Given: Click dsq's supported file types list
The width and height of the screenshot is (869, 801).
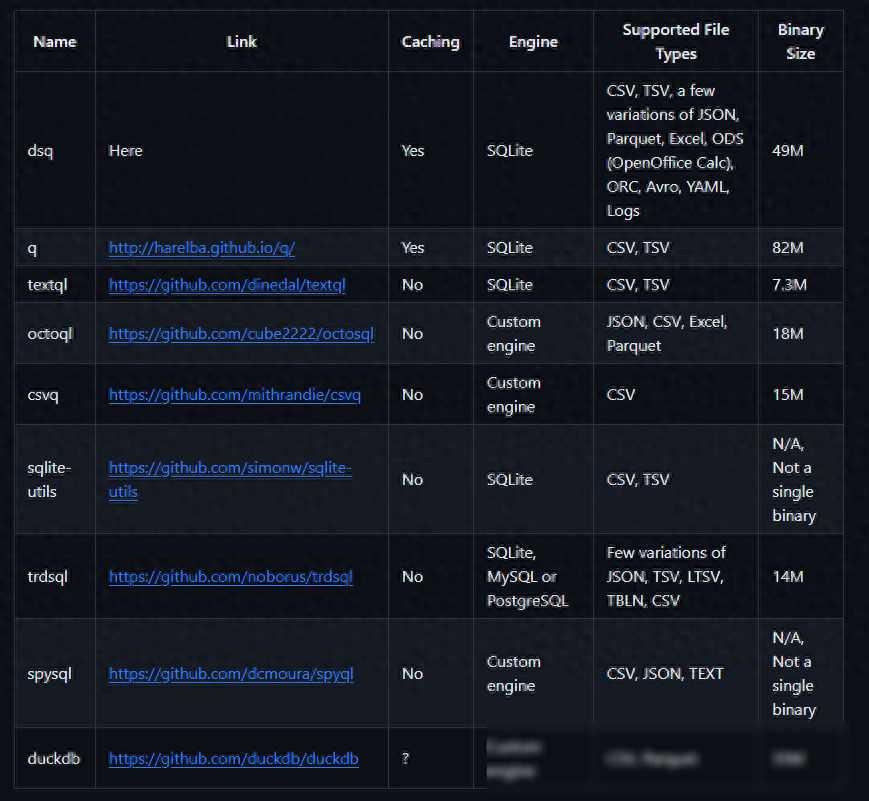Looking at the screenshot, I should point(675,151).
